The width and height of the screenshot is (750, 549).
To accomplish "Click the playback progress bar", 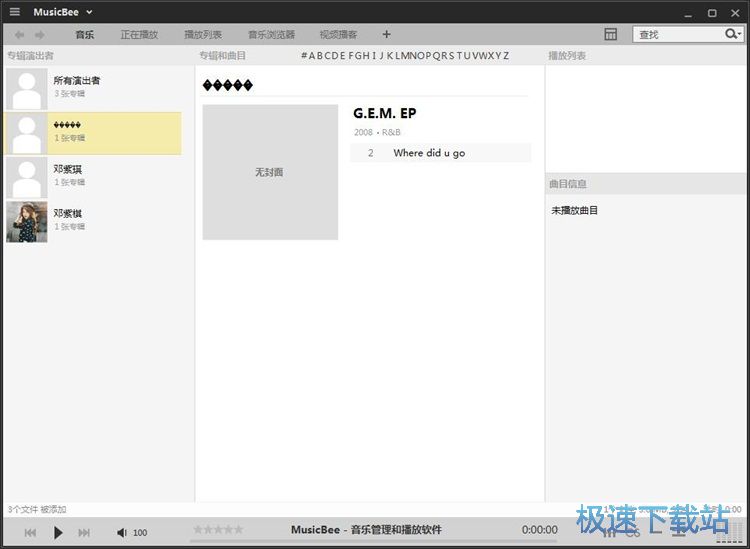I will coord(374,541).
